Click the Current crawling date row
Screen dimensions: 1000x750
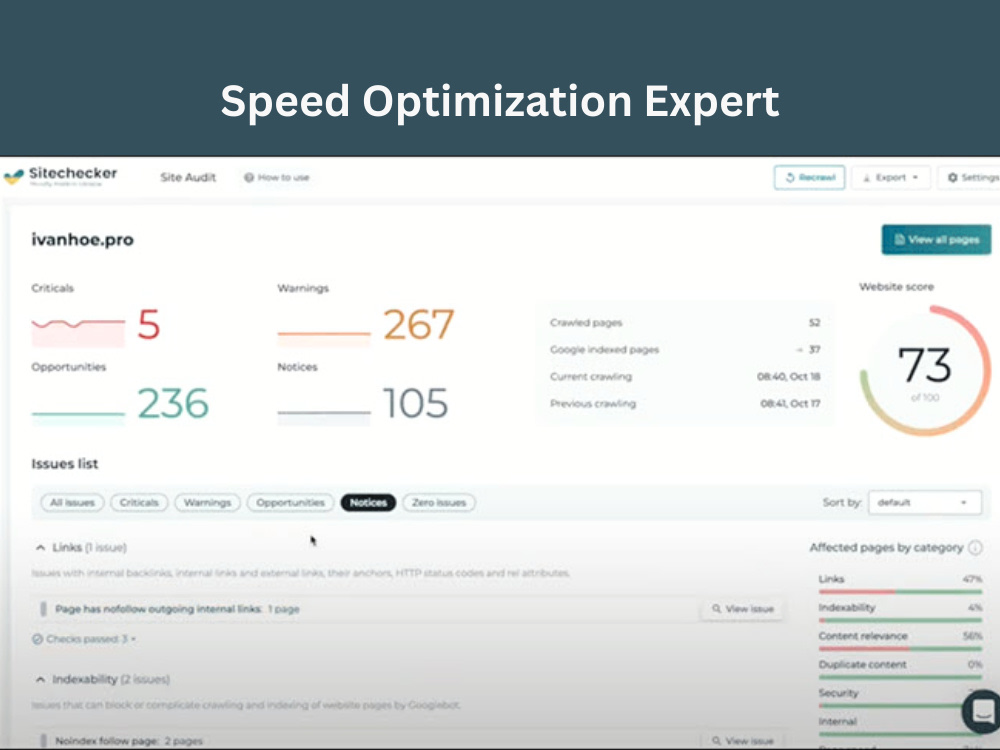click(685, 376)
